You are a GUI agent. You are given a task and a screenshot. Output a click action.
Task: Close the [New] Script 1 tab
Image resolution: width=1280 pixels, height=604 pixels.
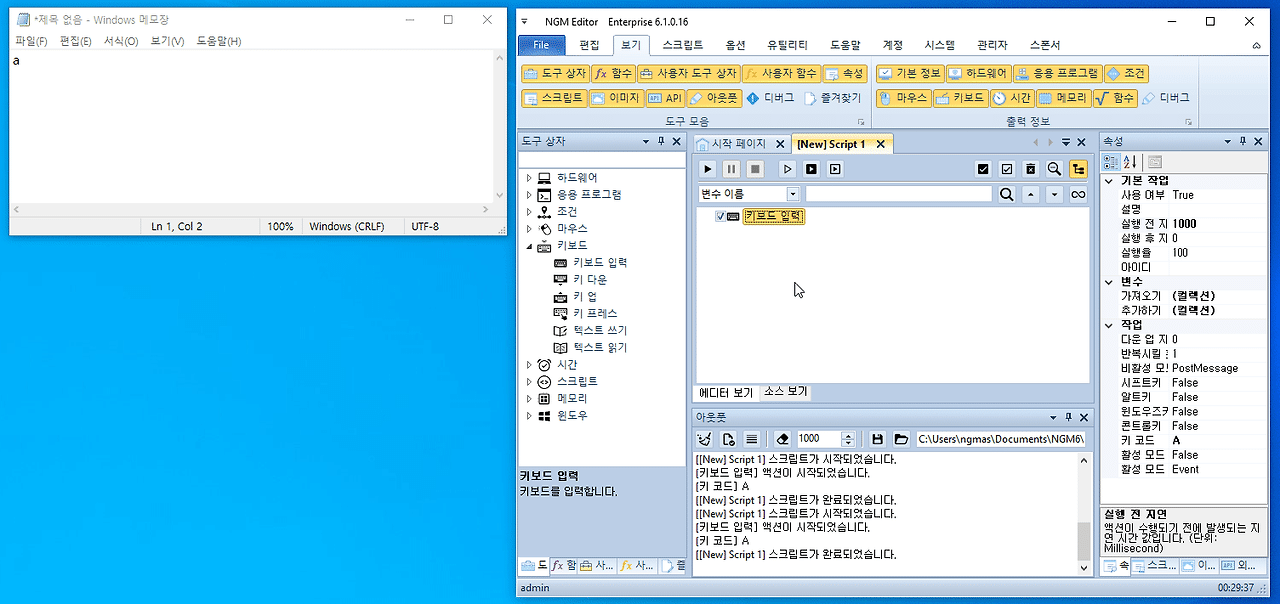pyautogui.click(x=881, y=144)
